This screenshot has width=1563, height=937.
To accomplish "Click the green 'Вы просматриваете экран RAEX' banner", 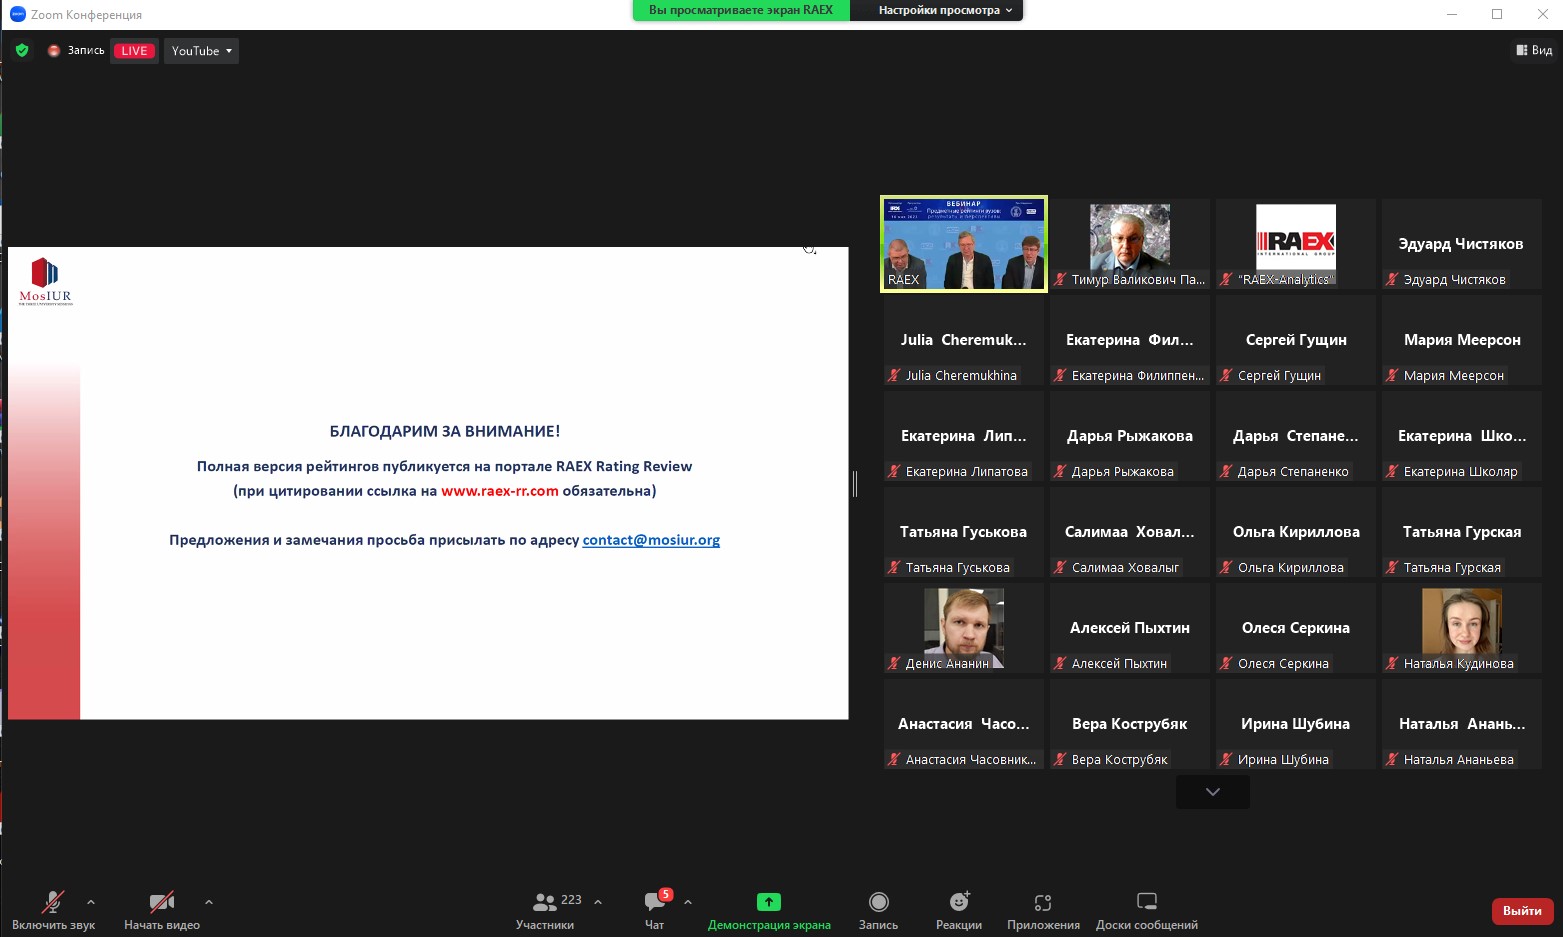I will pos(741,10).
